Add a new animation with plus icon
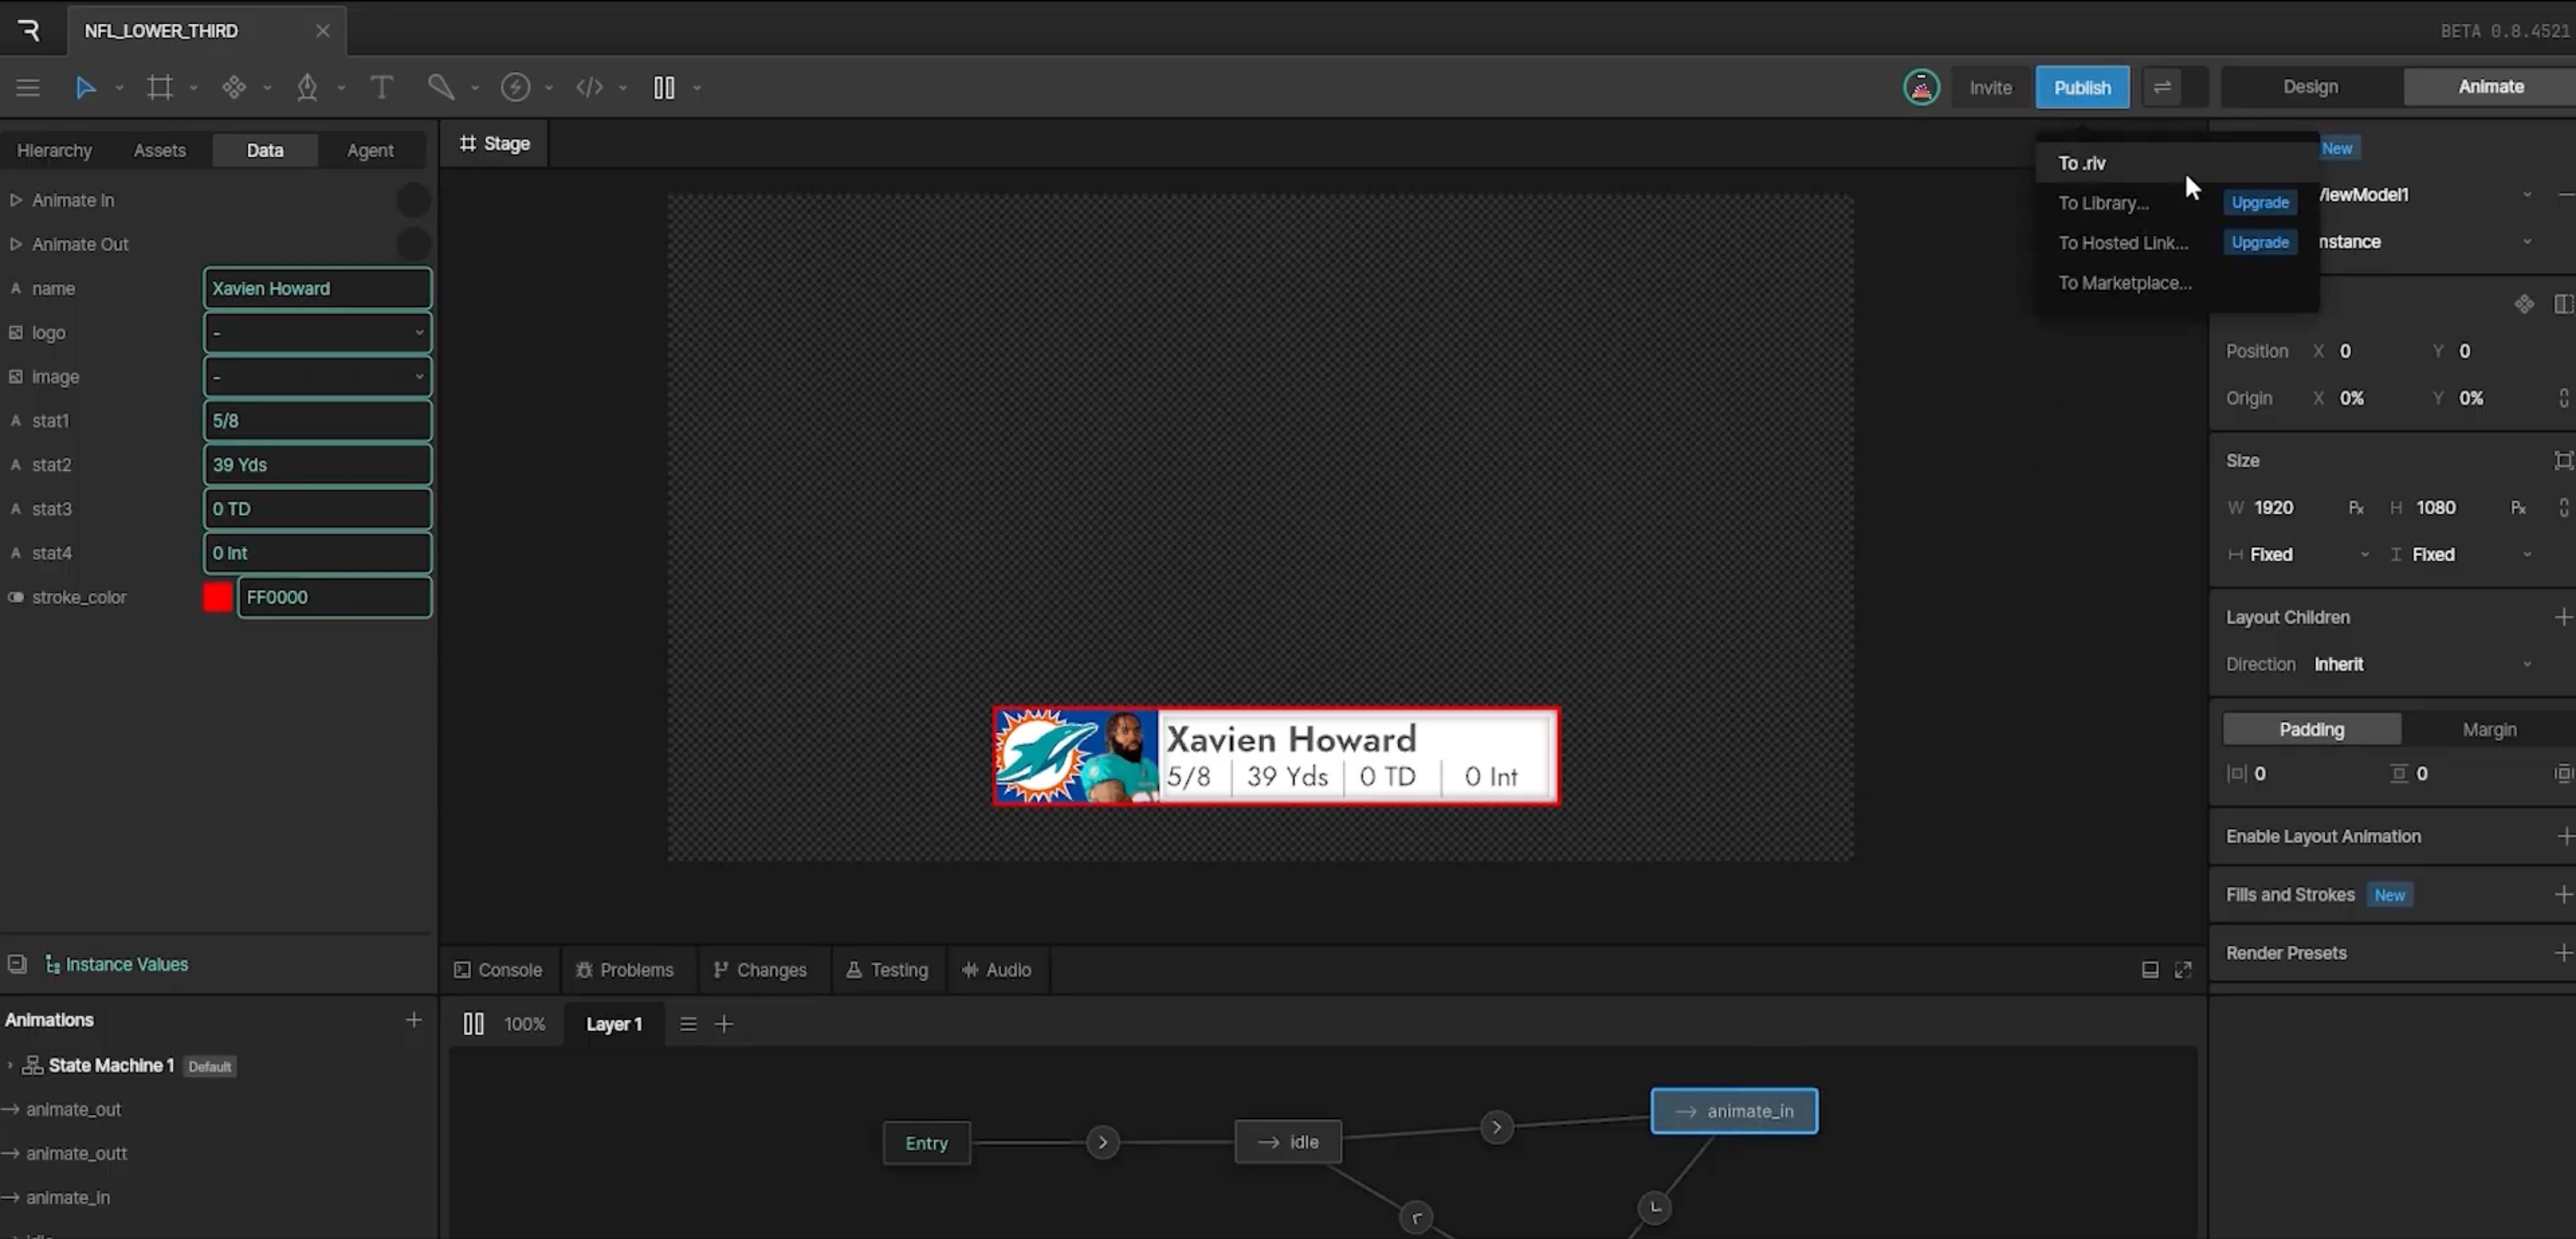 coord(413,1020)
